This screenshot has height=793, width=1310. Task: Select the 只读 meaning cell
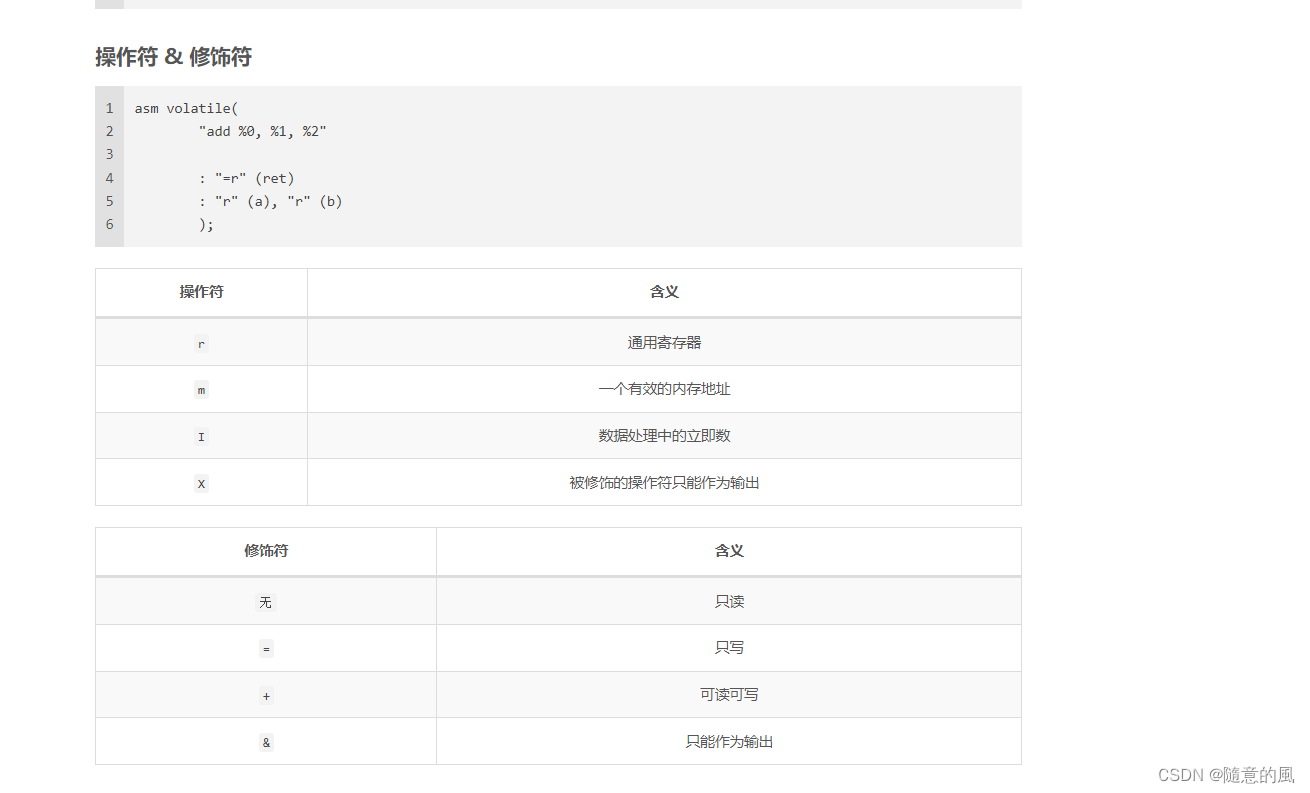pos(728,601)
